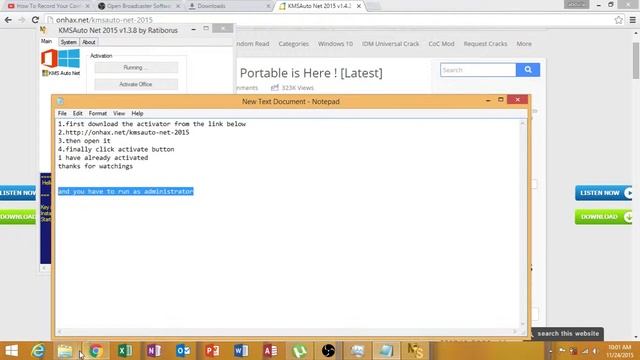640x360 pixels.
Task: Switch to How To Record browser tab
Action: click(x=48, y=6)
